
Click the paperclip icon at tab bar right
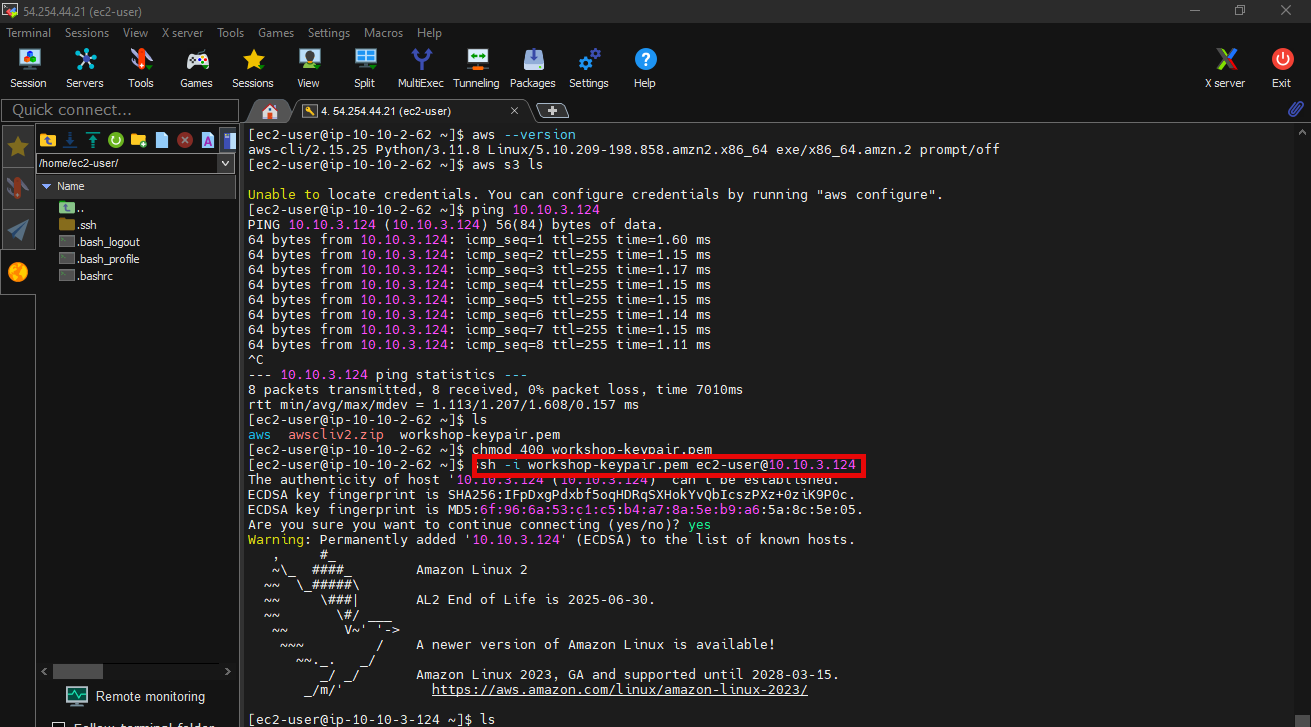[1295, 108]
